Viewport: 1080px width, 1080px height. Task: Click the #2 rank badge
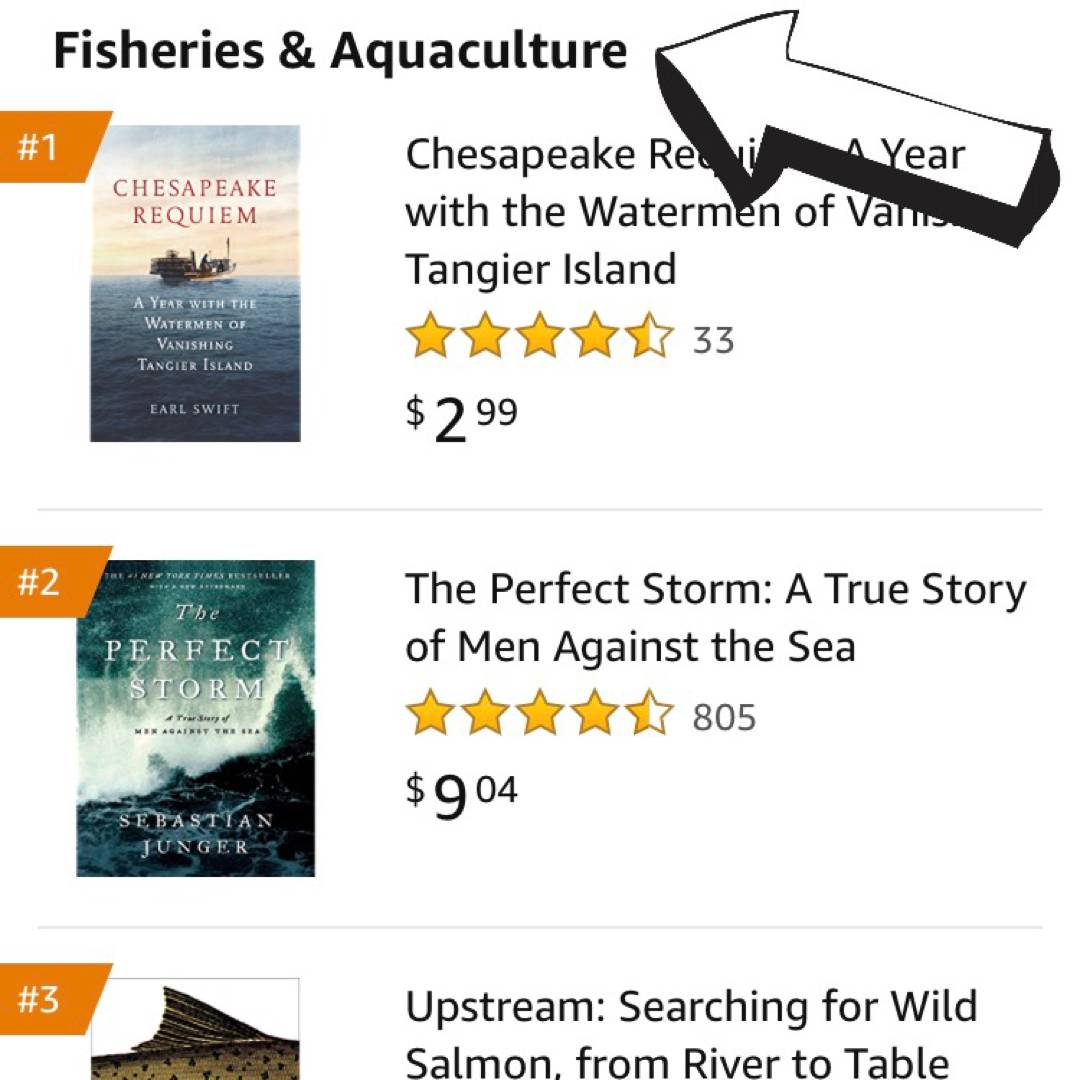point(43,582)
